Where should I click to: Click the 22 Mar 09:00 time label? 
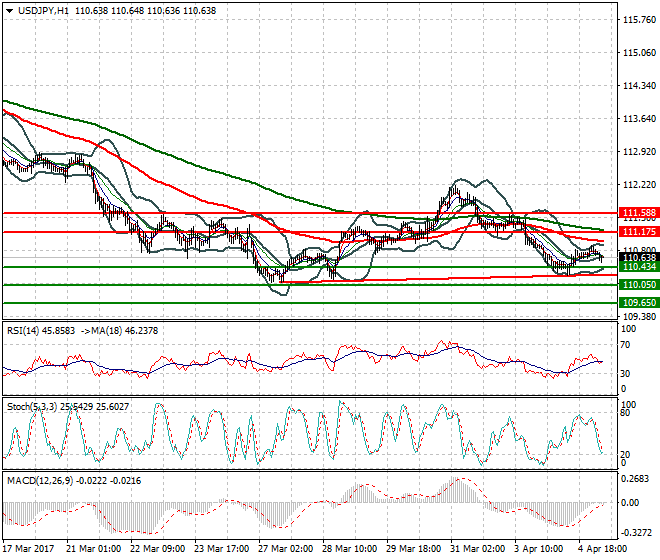pyautogui.click(x=157, y=549)
